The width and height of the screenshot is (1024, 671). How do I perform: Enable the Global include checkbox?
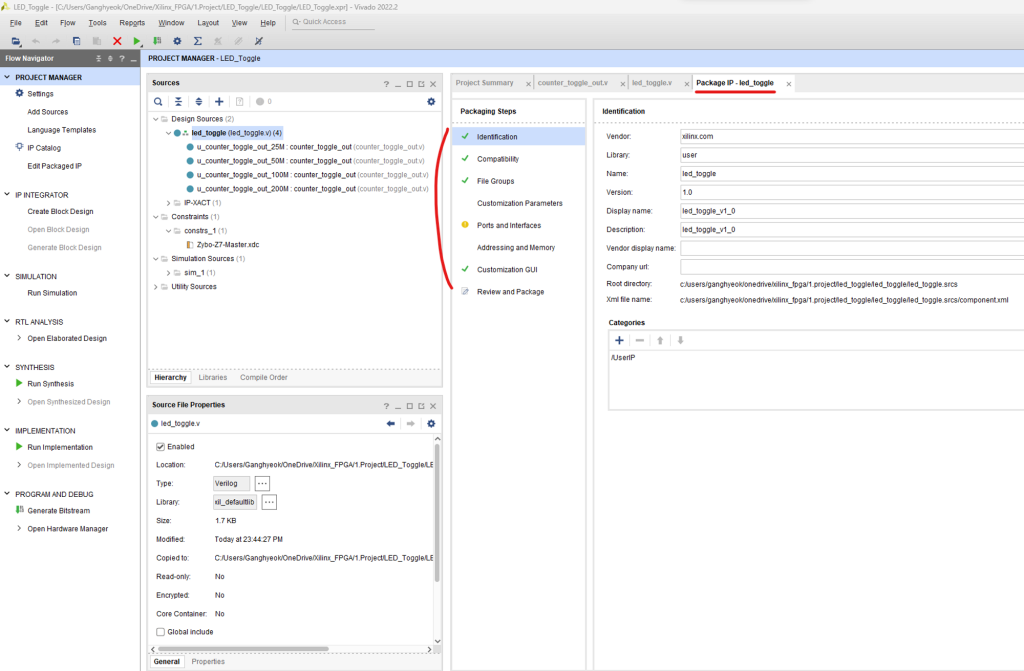pyautogui.click(x=160, y=632)
